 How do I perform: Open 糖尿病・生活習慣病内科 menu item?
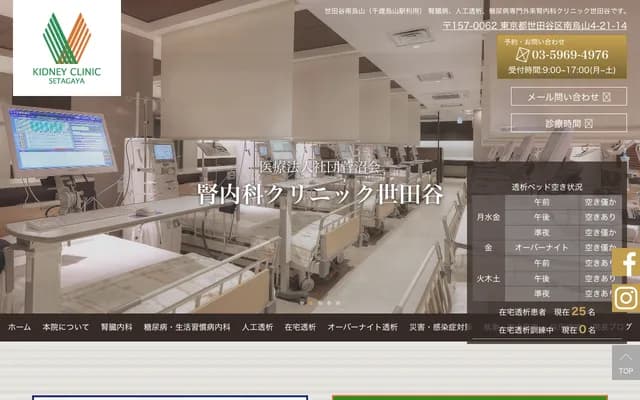click(187, 327)
